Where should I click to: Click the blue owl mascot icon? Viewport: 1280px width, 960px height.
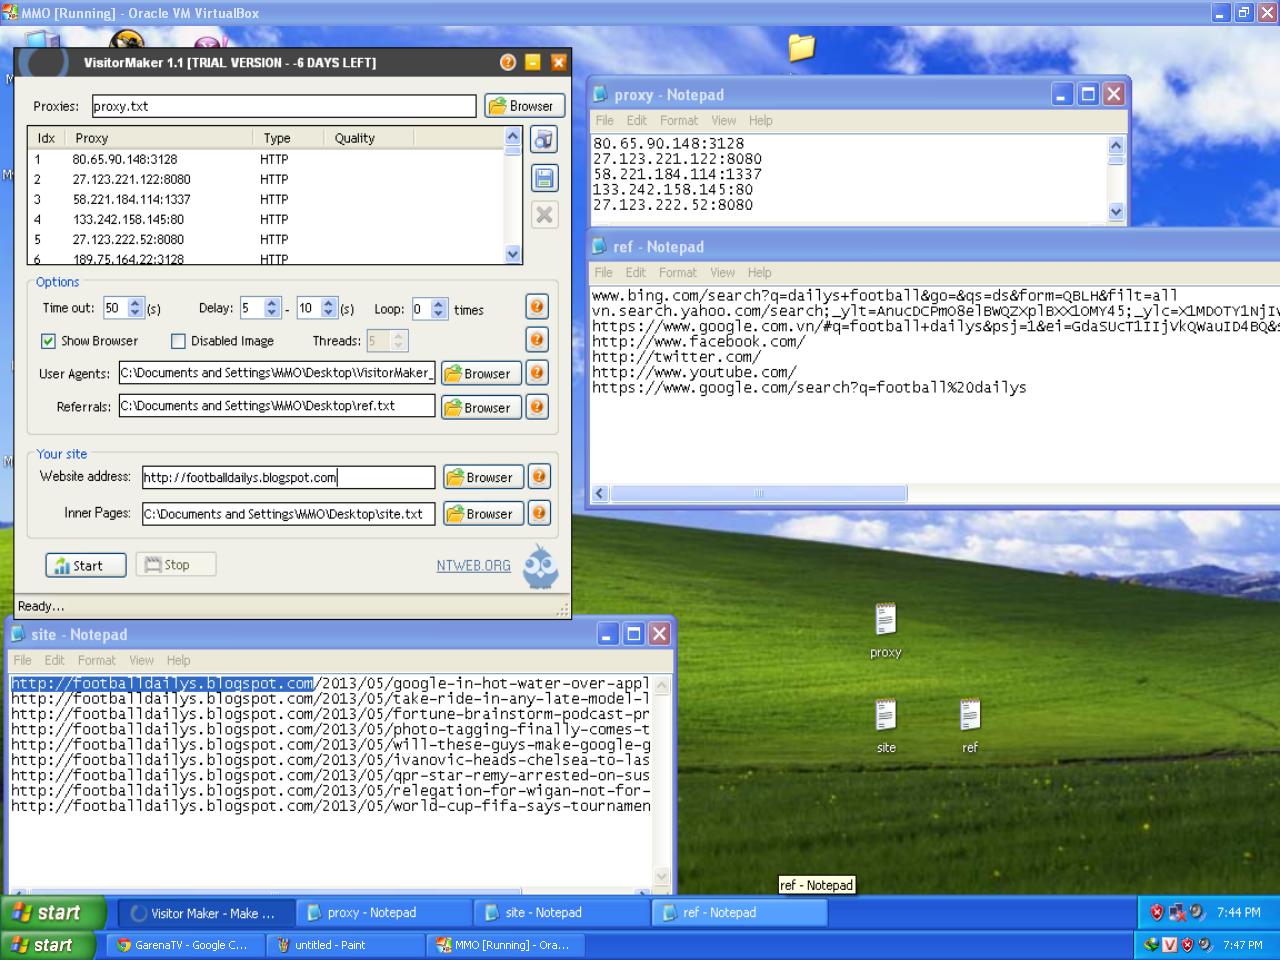(541, 567)
